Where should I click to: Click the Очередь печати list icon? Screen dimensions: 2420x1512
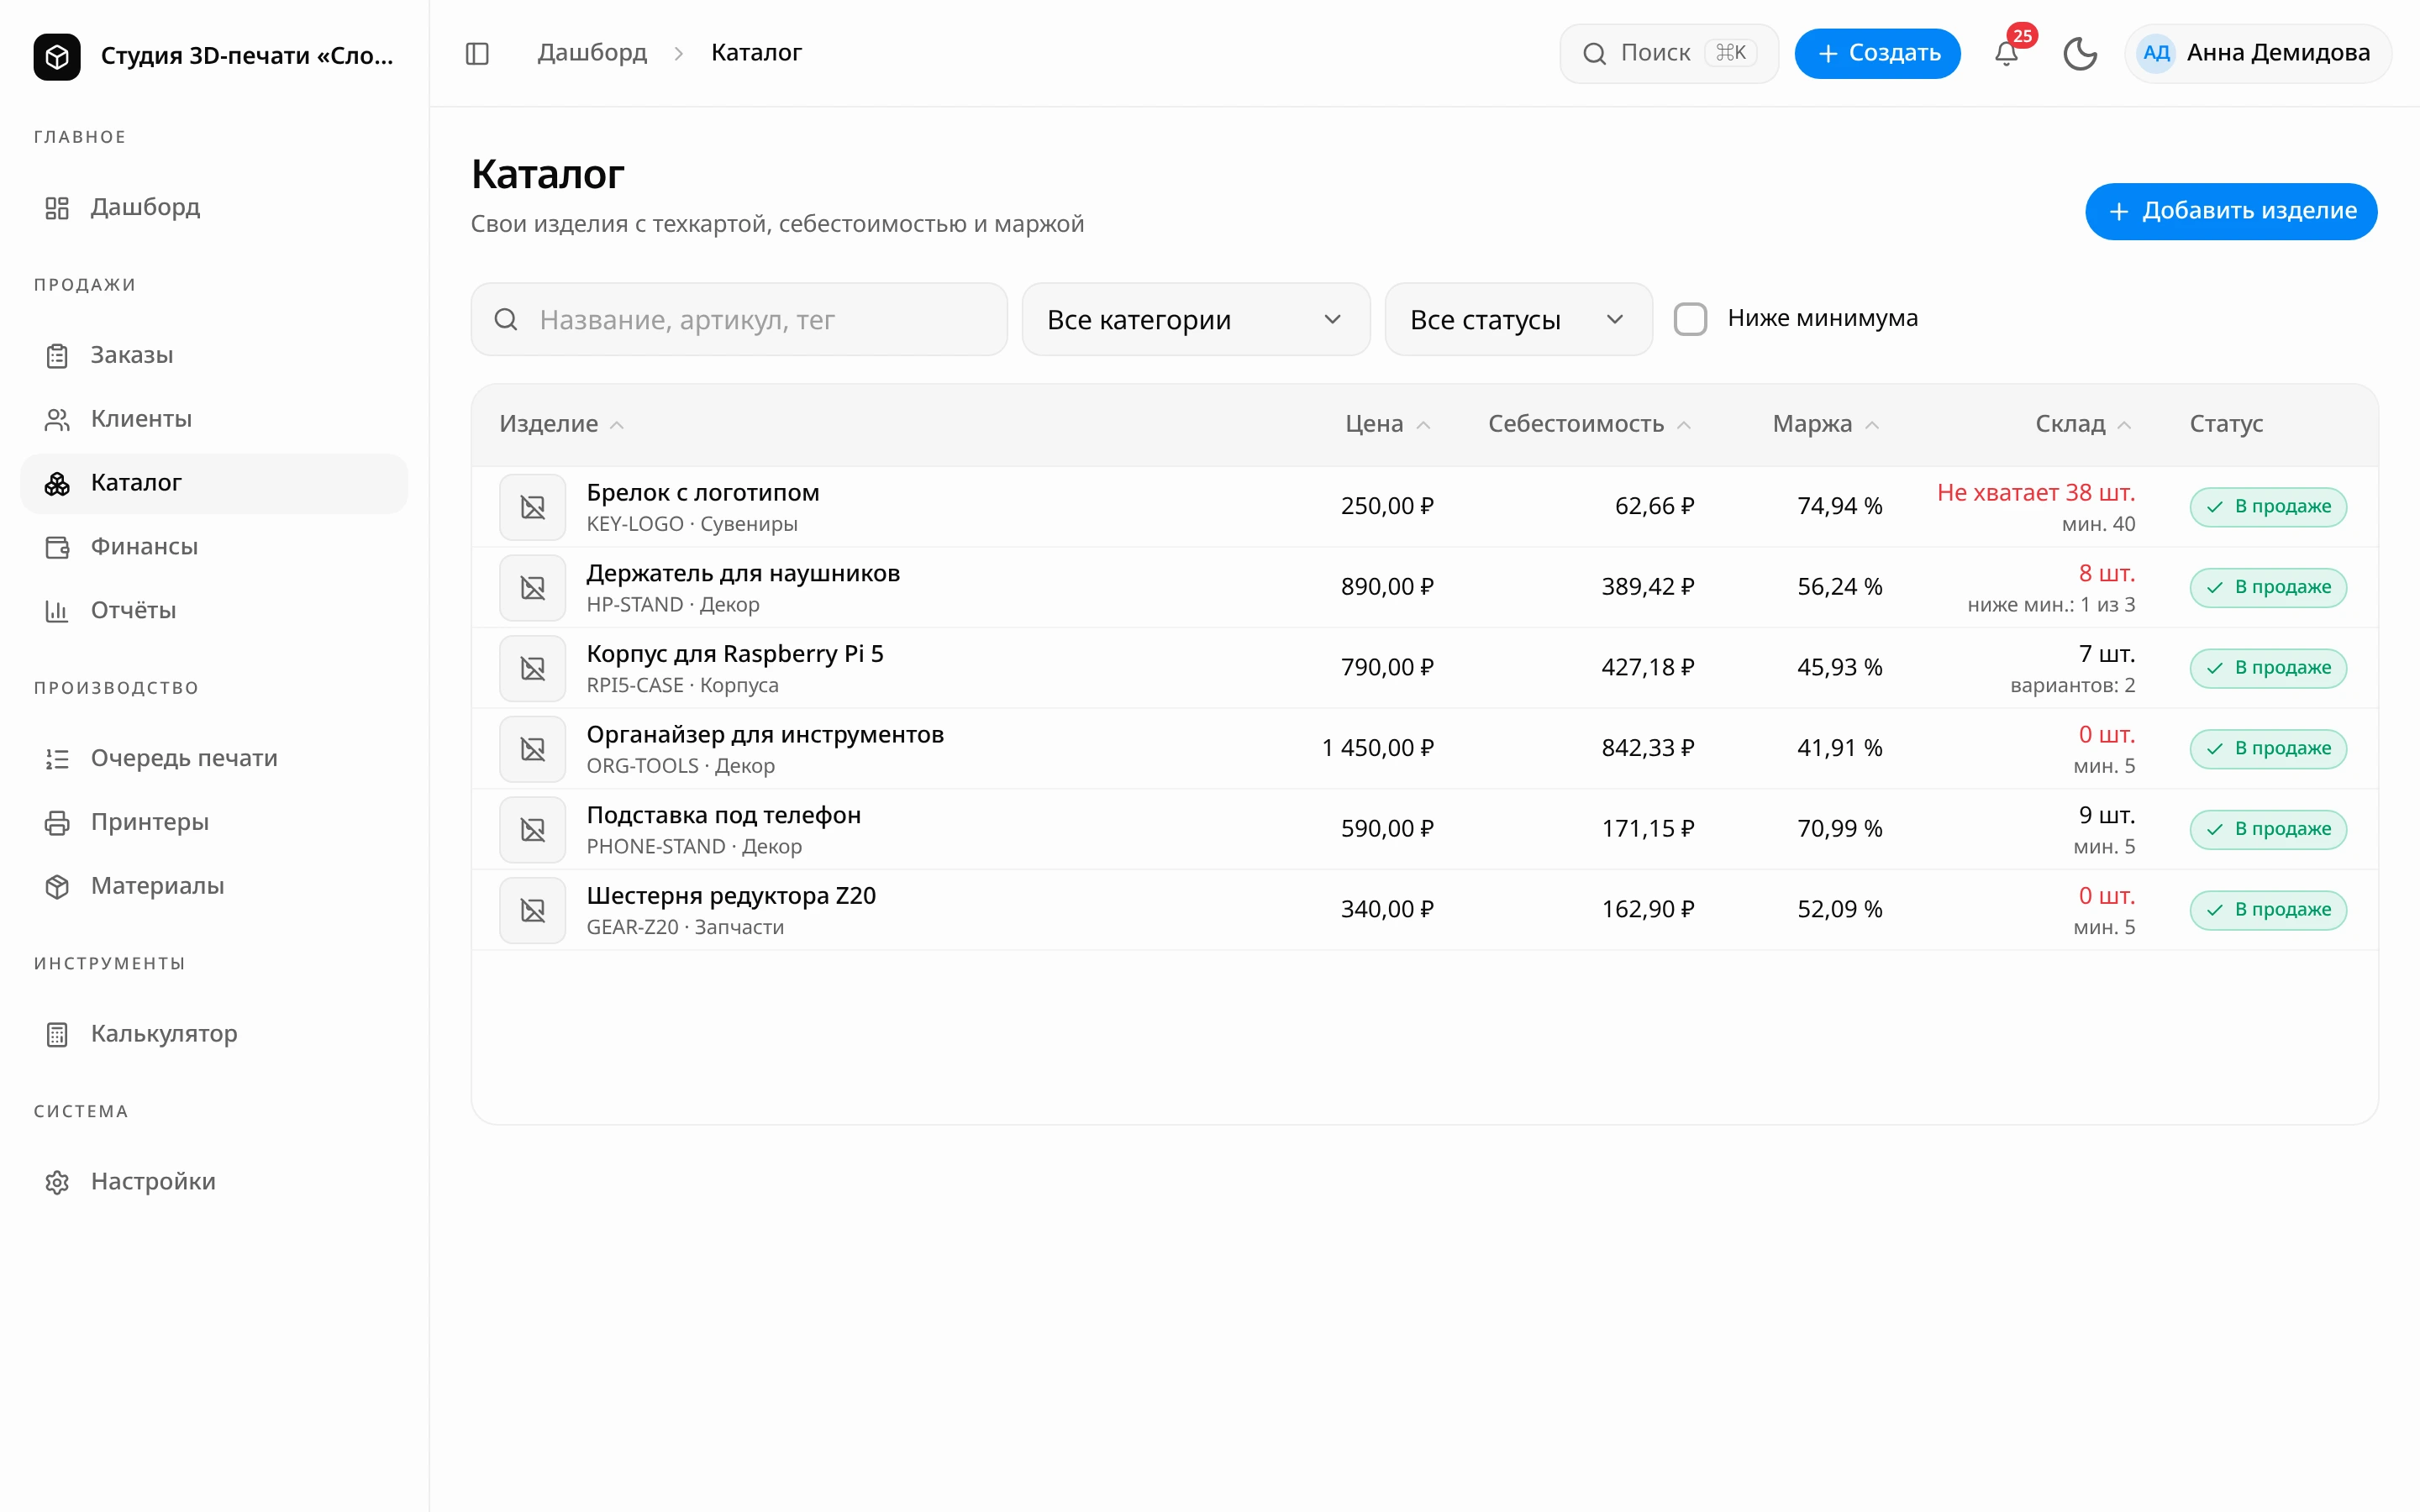pos(57,759)
